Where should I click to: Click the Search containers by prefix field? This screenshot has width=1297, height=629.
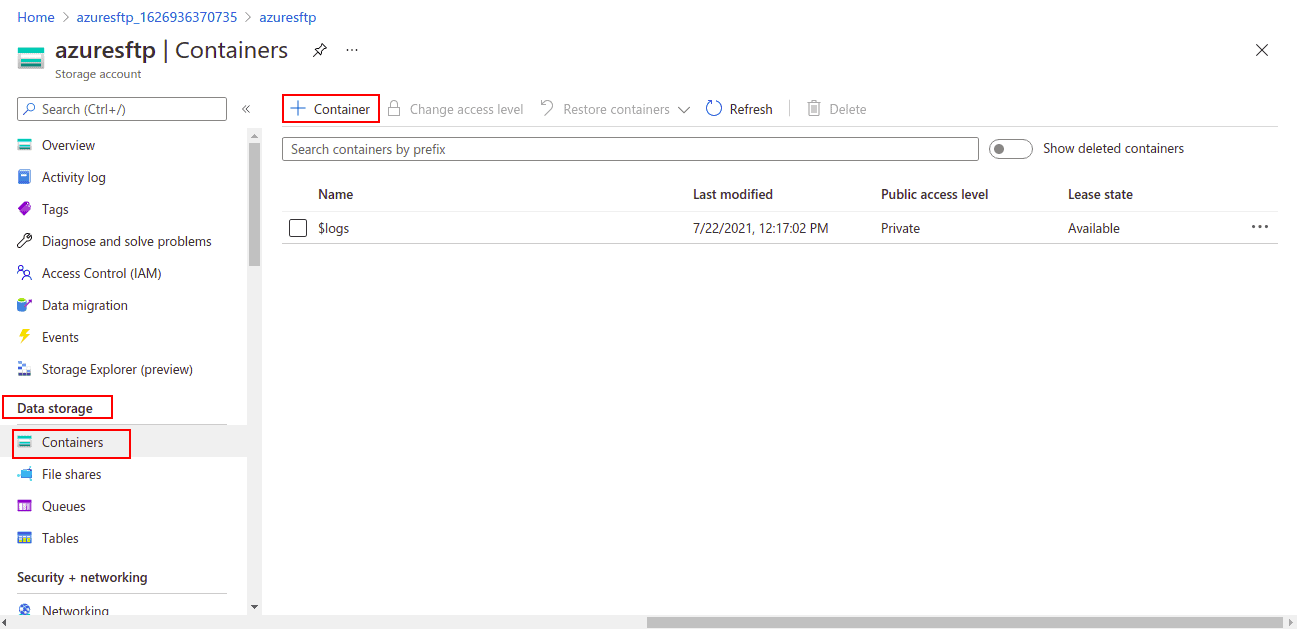tap(630, 149)
